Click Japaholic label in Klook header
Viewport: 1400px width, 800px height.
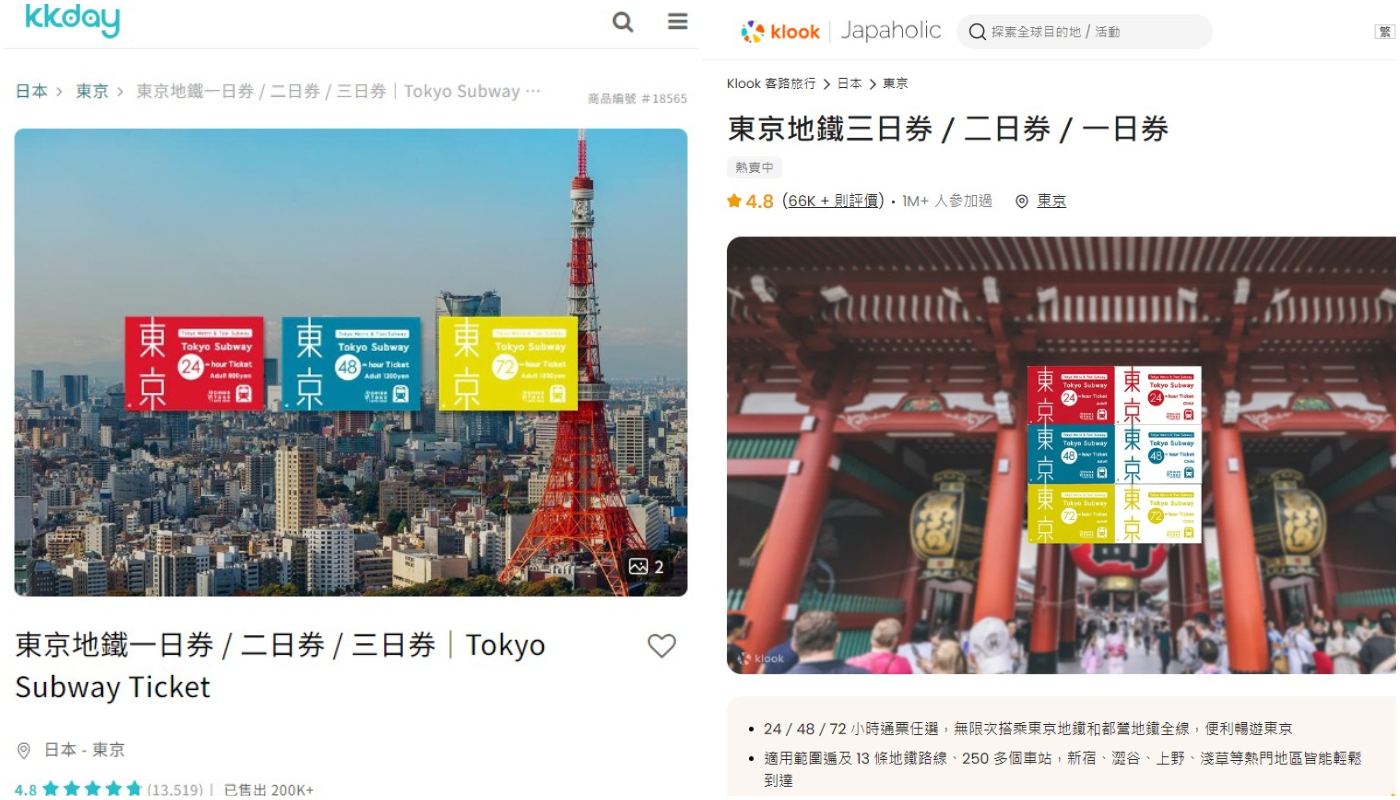coord(891,31)
